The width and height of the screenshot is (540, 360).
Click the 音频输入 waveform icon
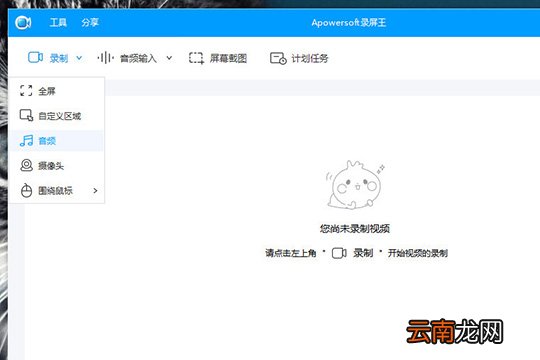(105, 58)
